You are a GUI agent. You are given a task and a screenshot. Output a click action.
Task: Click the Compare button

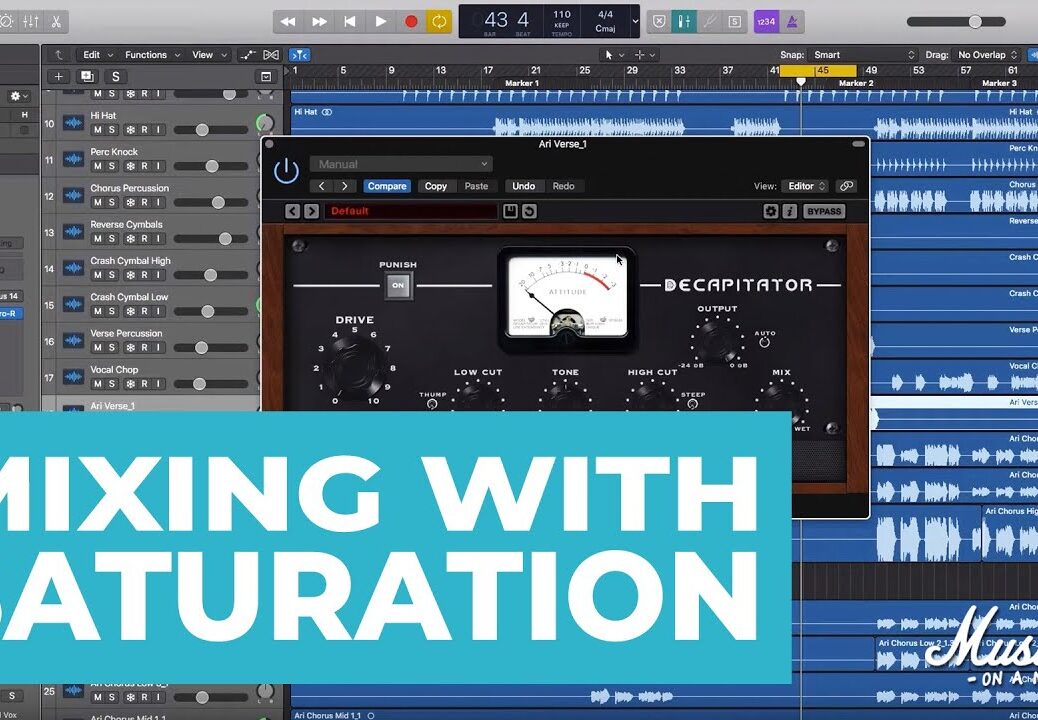[387, 187]
